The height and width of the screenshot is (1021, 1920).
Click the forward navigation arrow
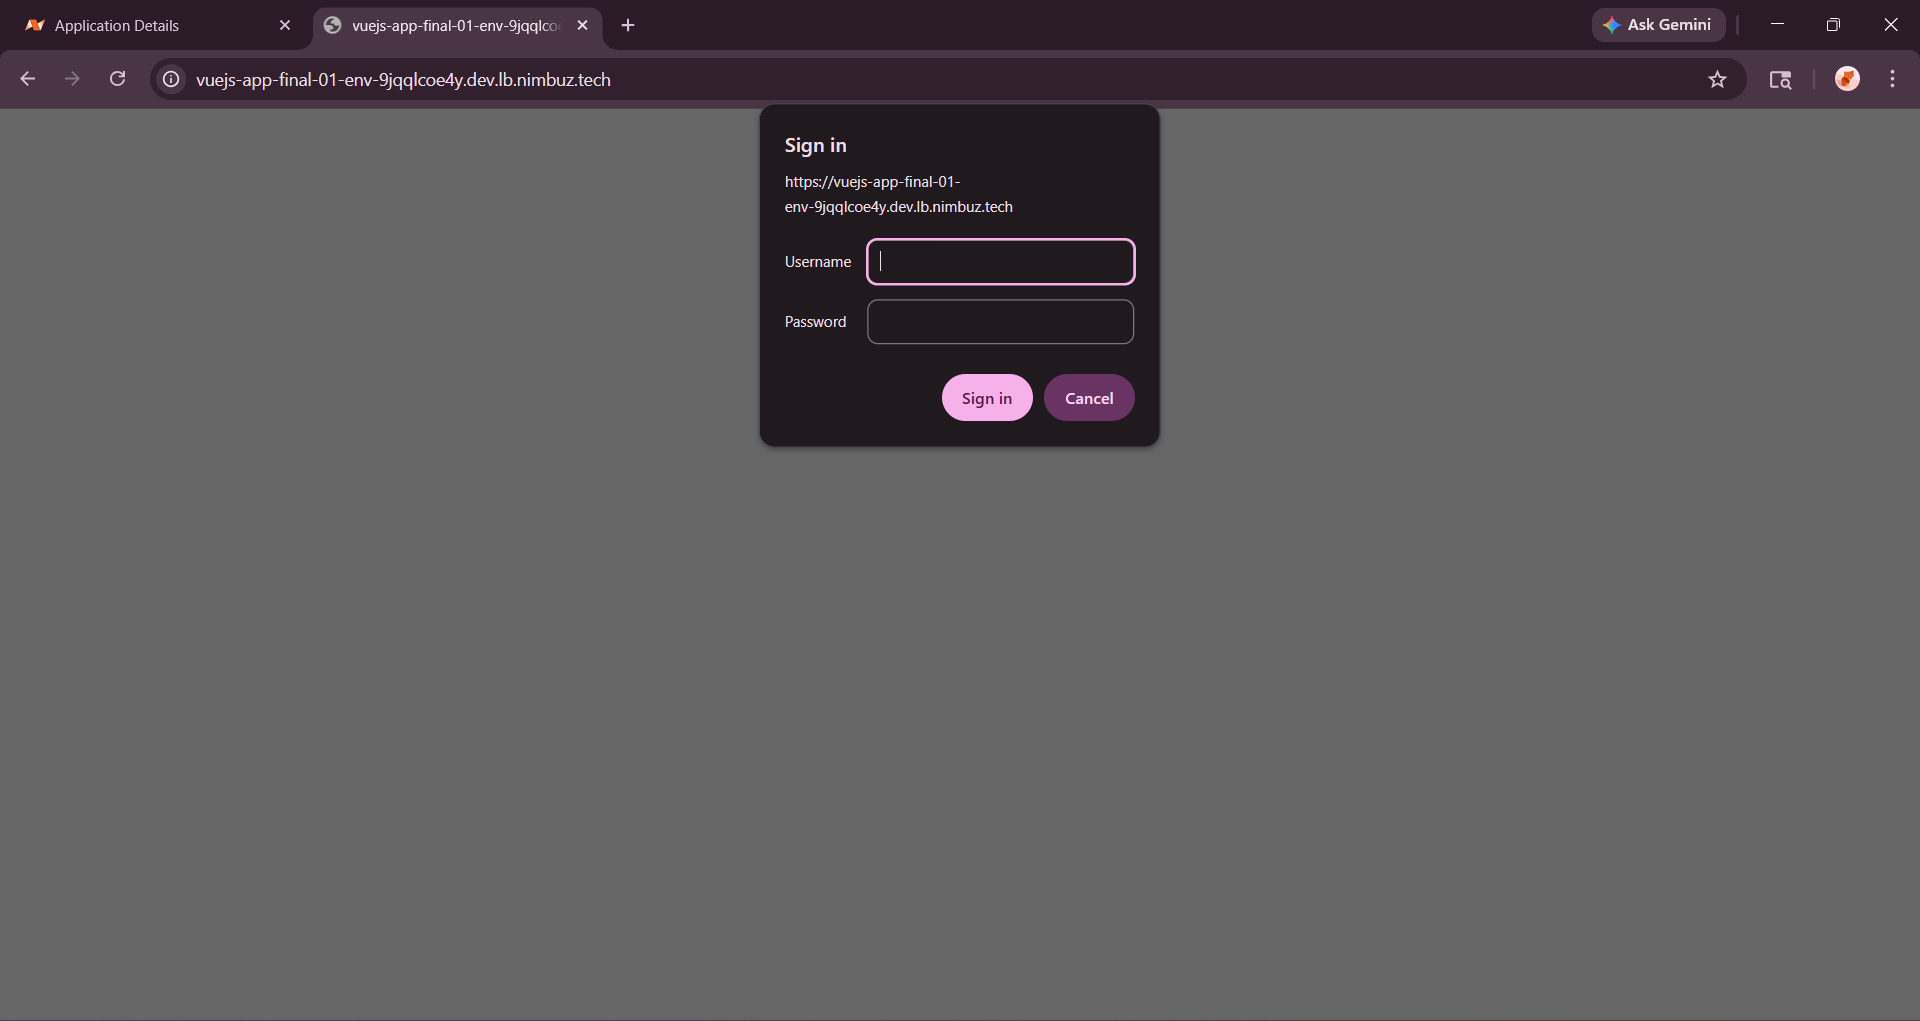72,79
